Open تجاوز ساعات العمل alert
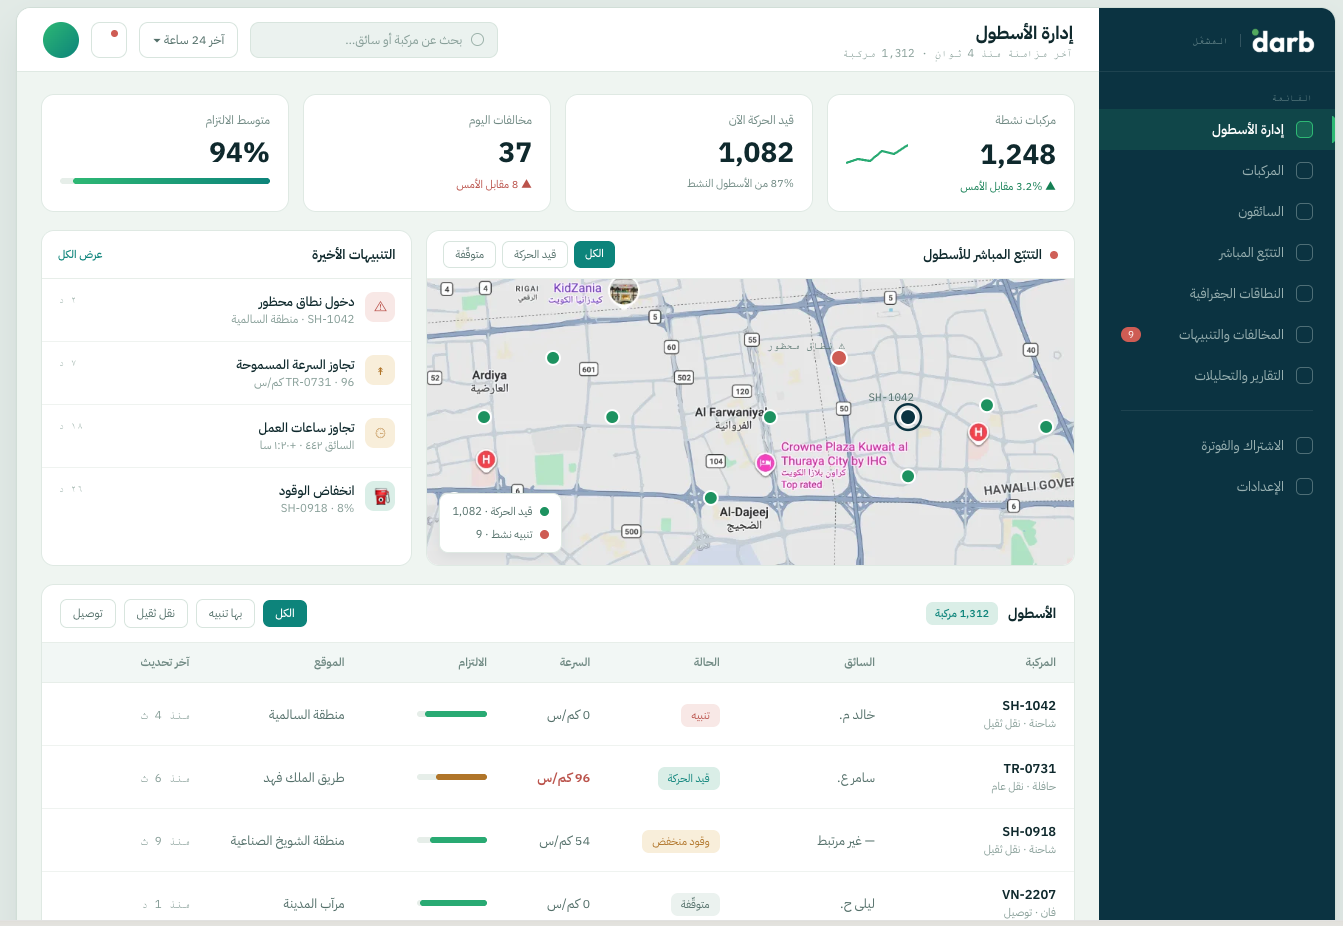This screenshot has width=1343, height=926. pyautogui.click(x=226, y=436)
